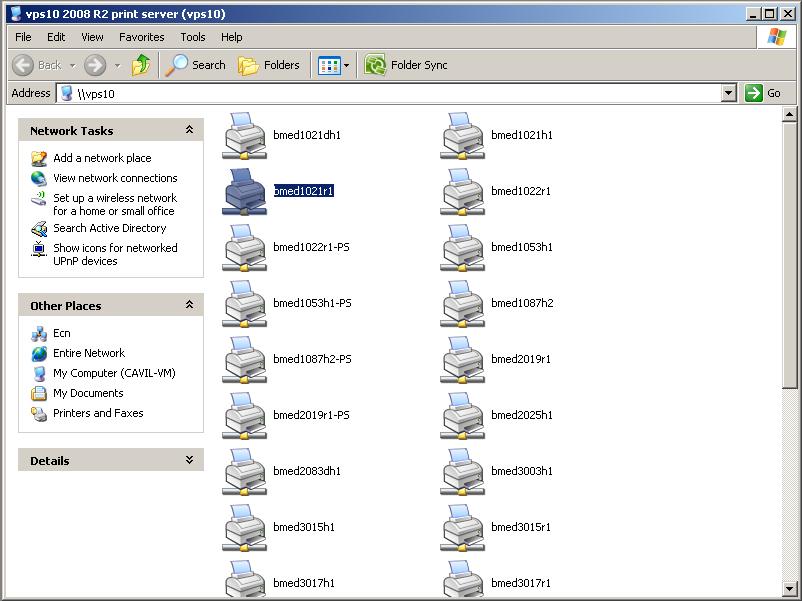
Task: Select the bmed1022r1 printer icon
Action: click(462, 191)
